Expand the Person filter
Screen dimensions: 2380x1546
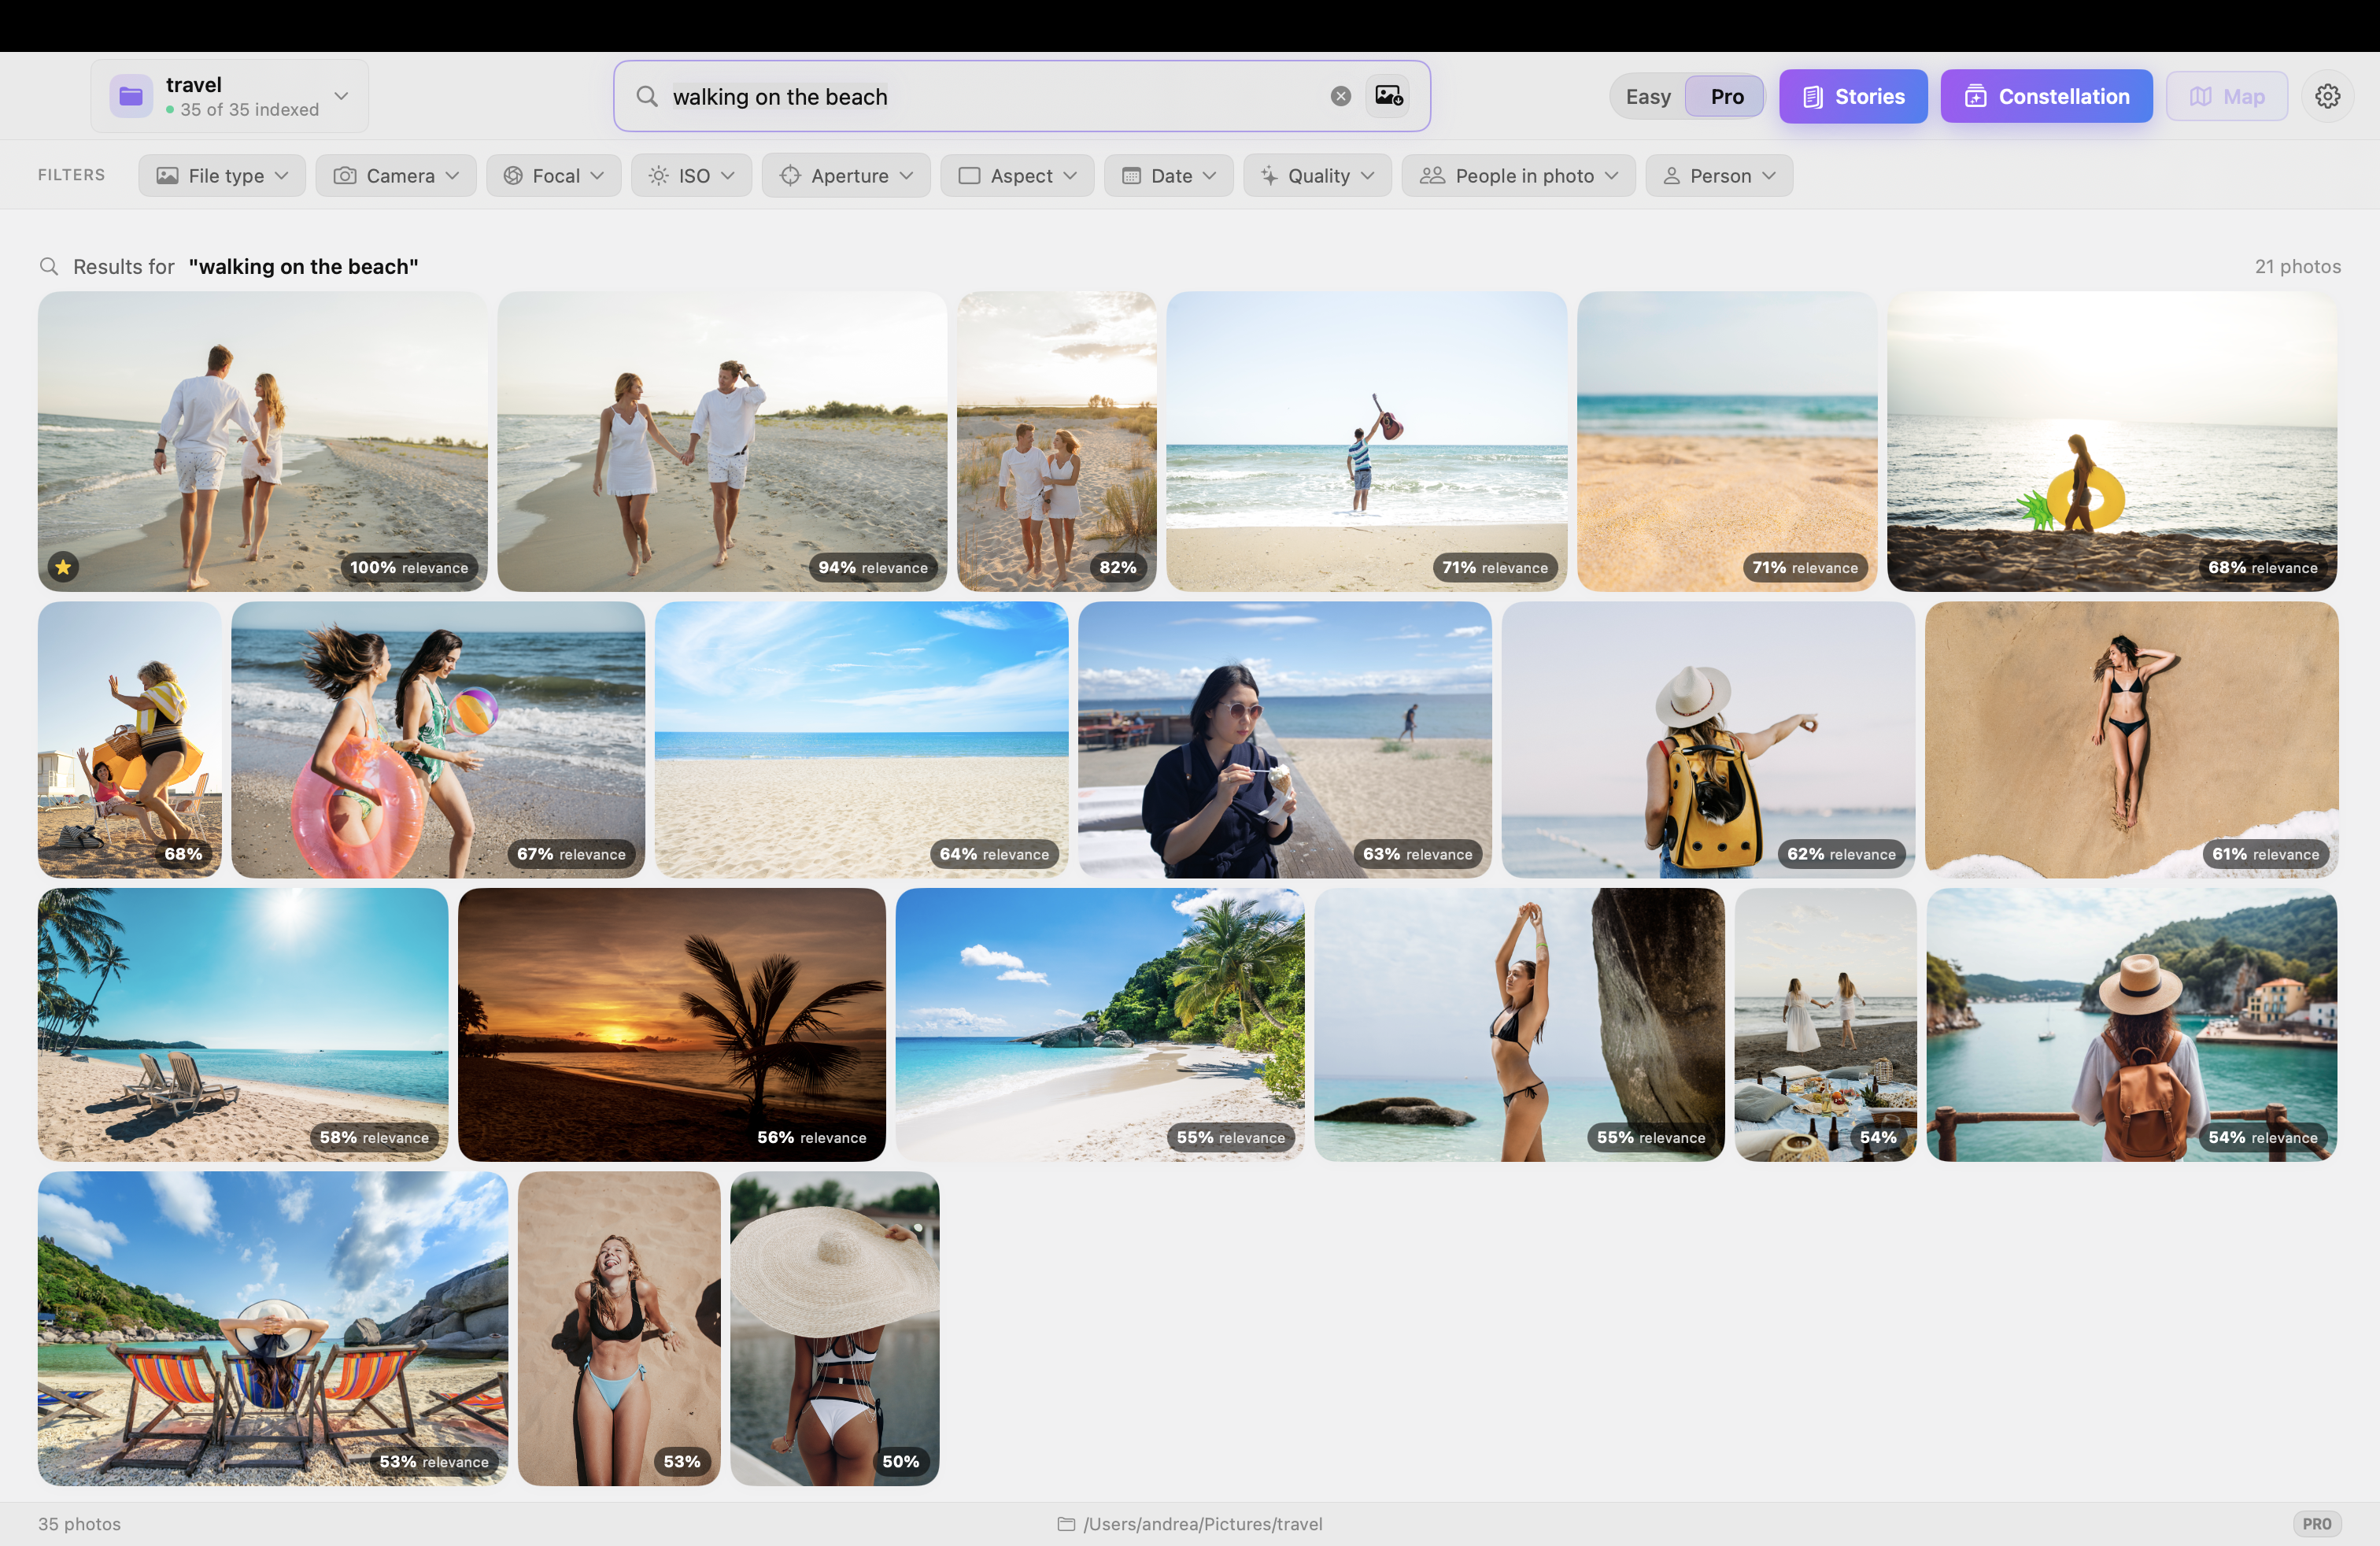click(x=1719, y=175)
